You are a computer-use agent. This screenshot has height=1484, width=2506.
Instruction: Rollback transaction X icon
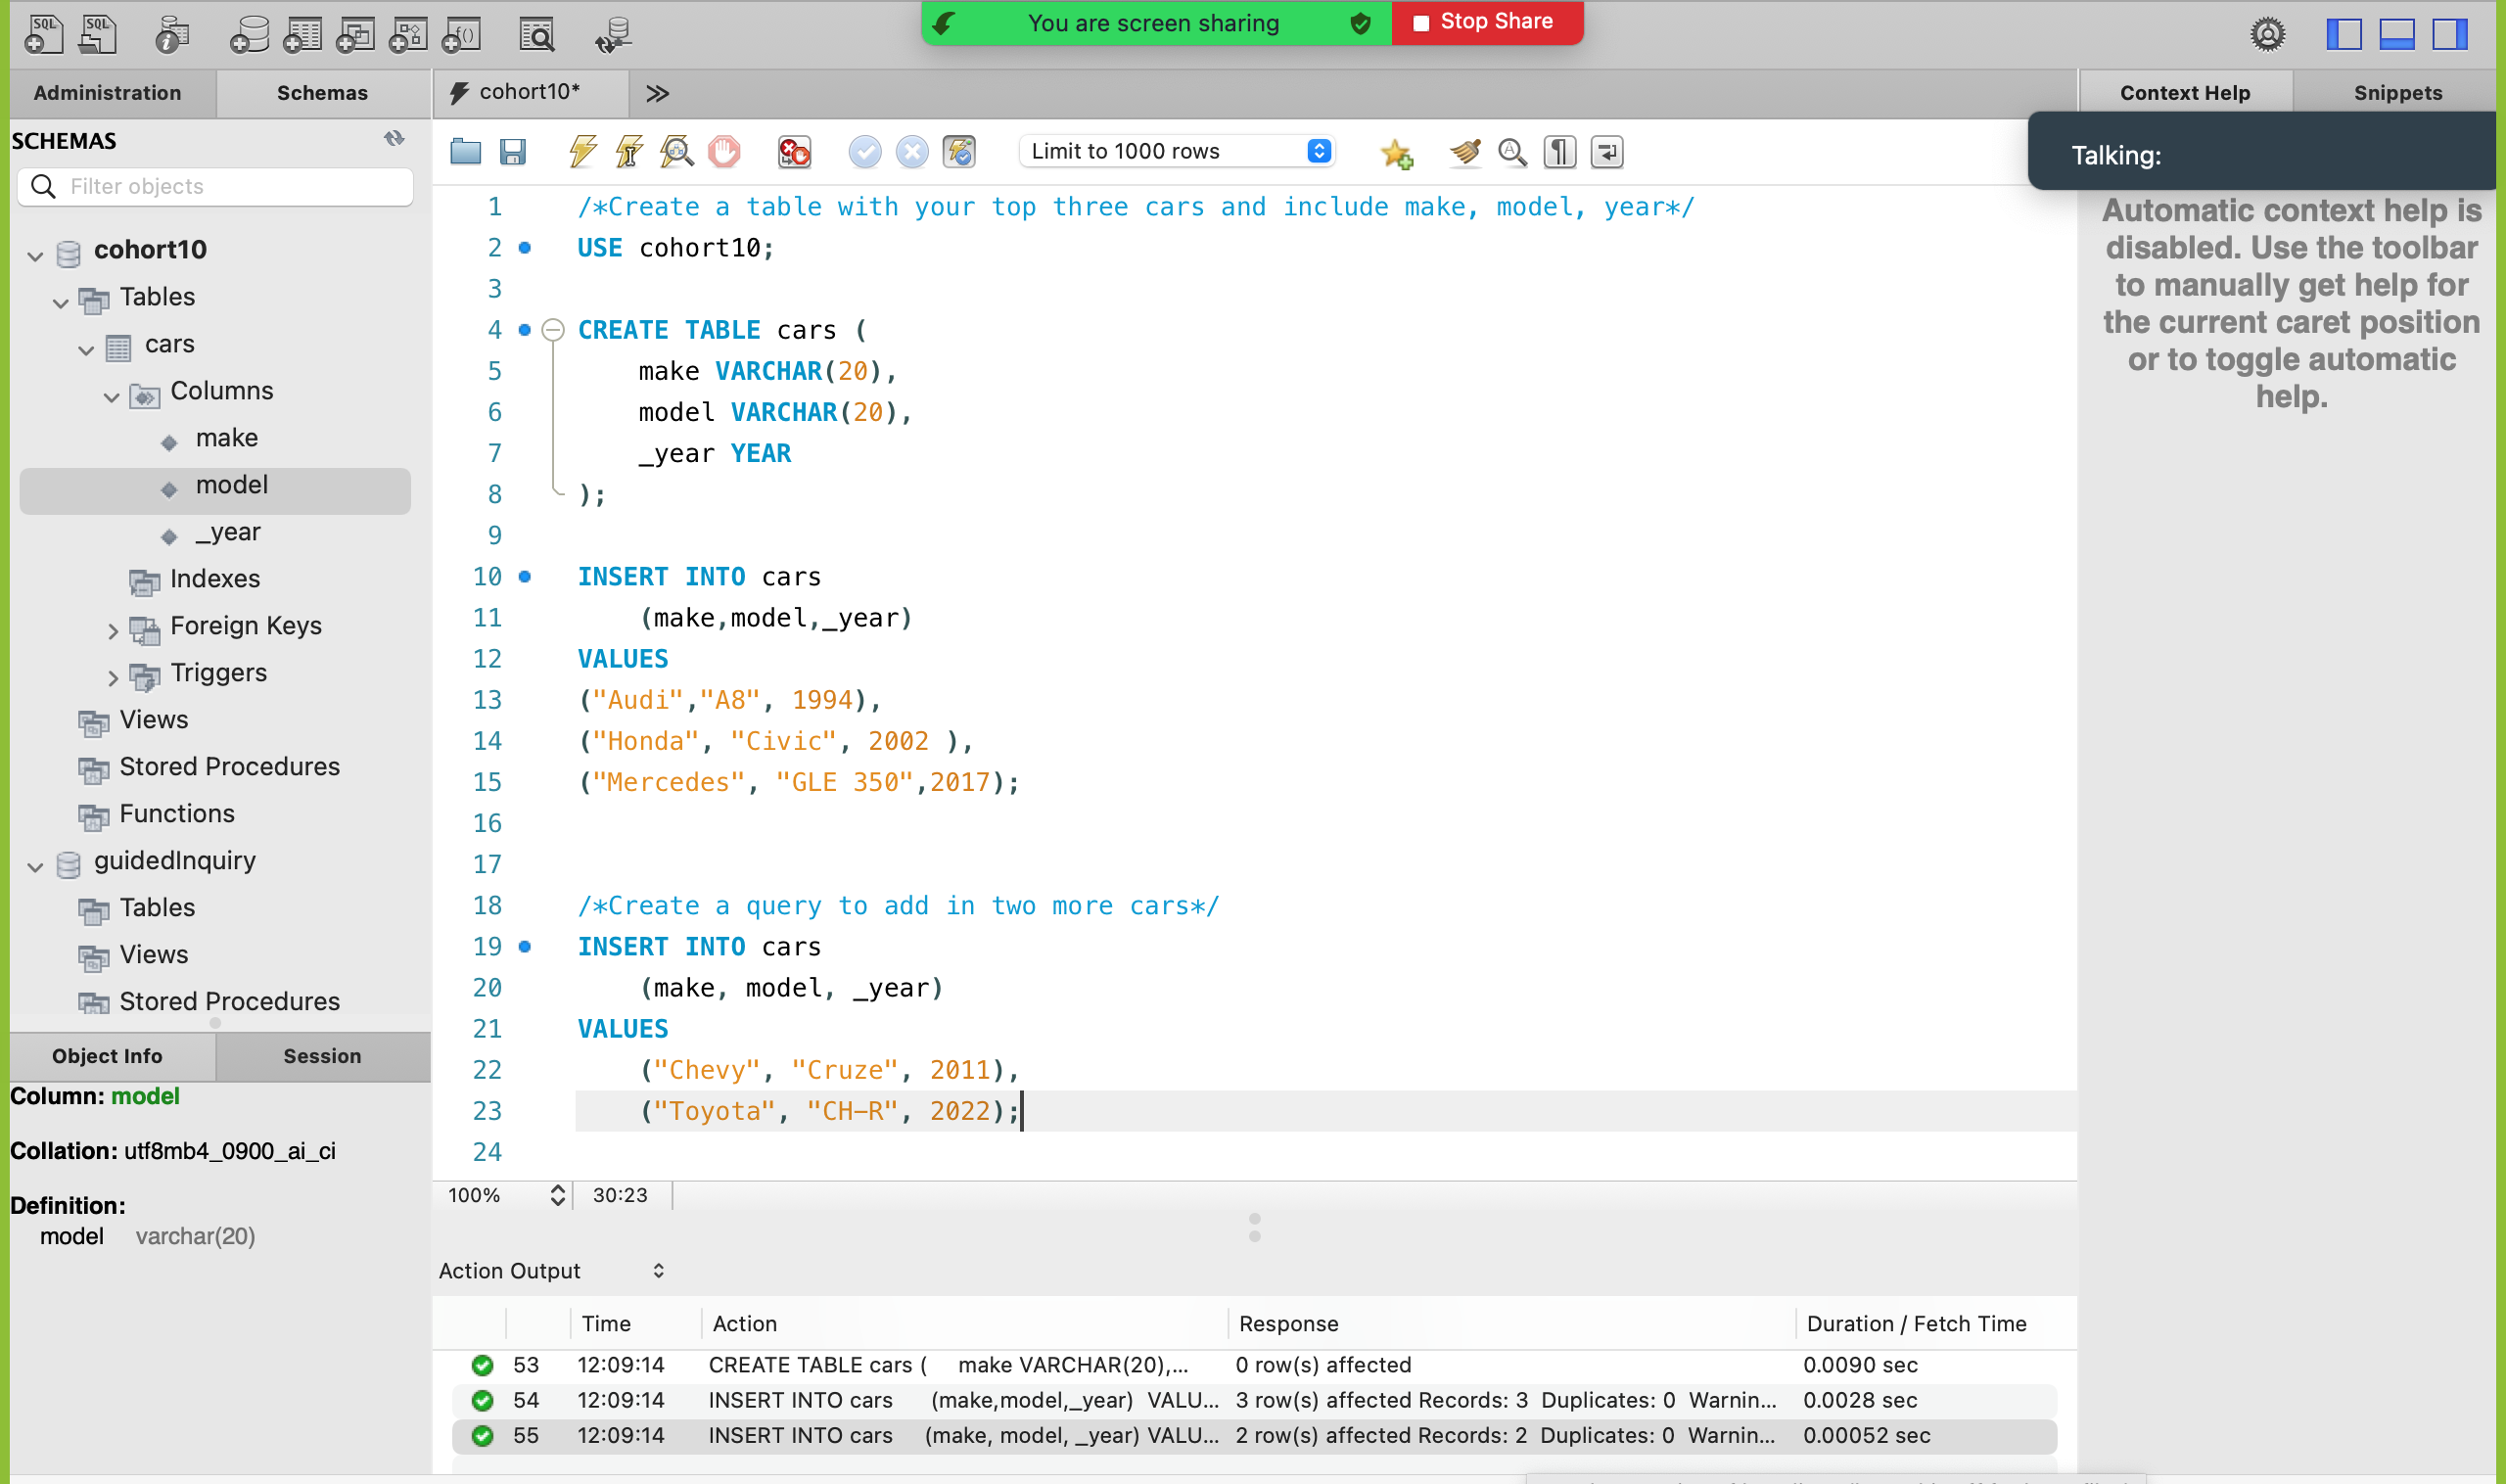(x=911, y=152)
